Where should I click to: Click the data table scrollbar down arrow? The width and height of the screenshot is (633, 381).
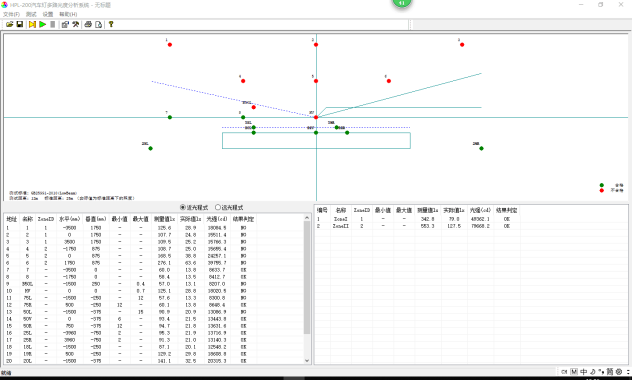[307, 361]
